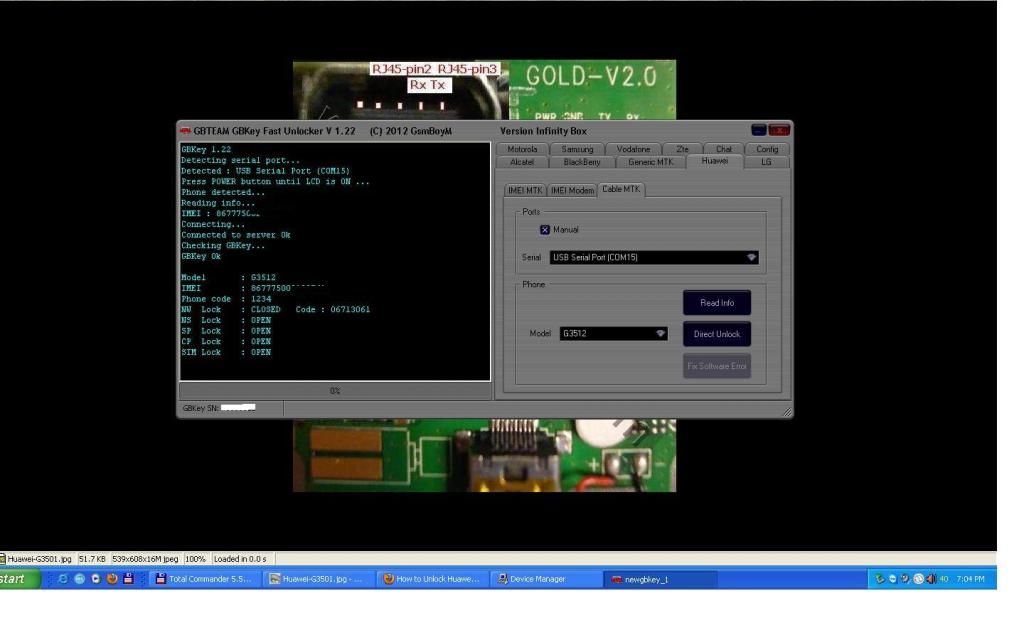The image size is (1024, 640).
Task: Click the Huawei tab
Action: [714, 161]
